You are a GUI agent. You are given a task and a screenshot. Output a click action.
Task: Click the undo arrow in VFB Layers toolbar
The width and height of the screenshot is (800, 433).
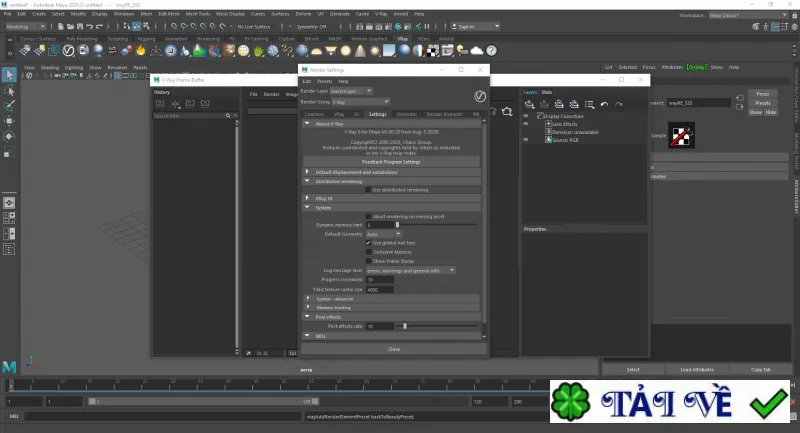pos(604,104)
